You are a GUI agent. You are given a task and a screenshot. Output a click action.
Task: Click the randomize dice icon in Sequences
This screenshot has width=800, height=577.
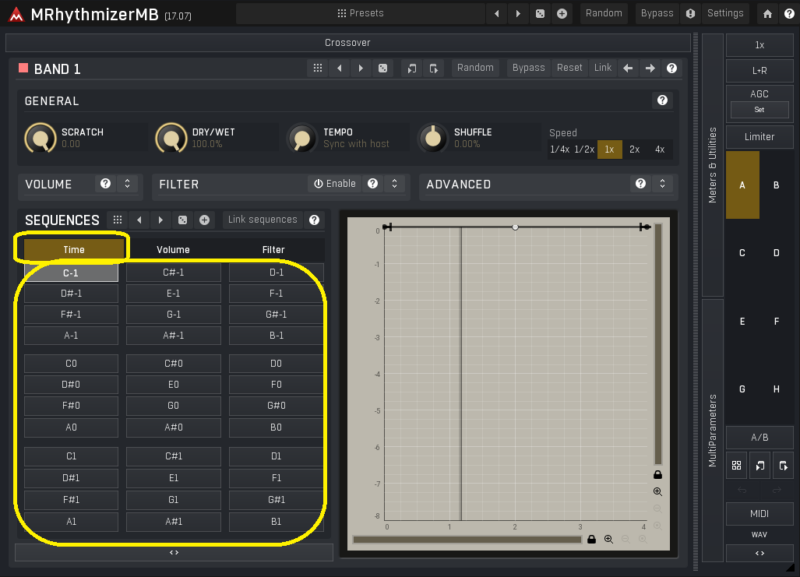coord(182,220)
